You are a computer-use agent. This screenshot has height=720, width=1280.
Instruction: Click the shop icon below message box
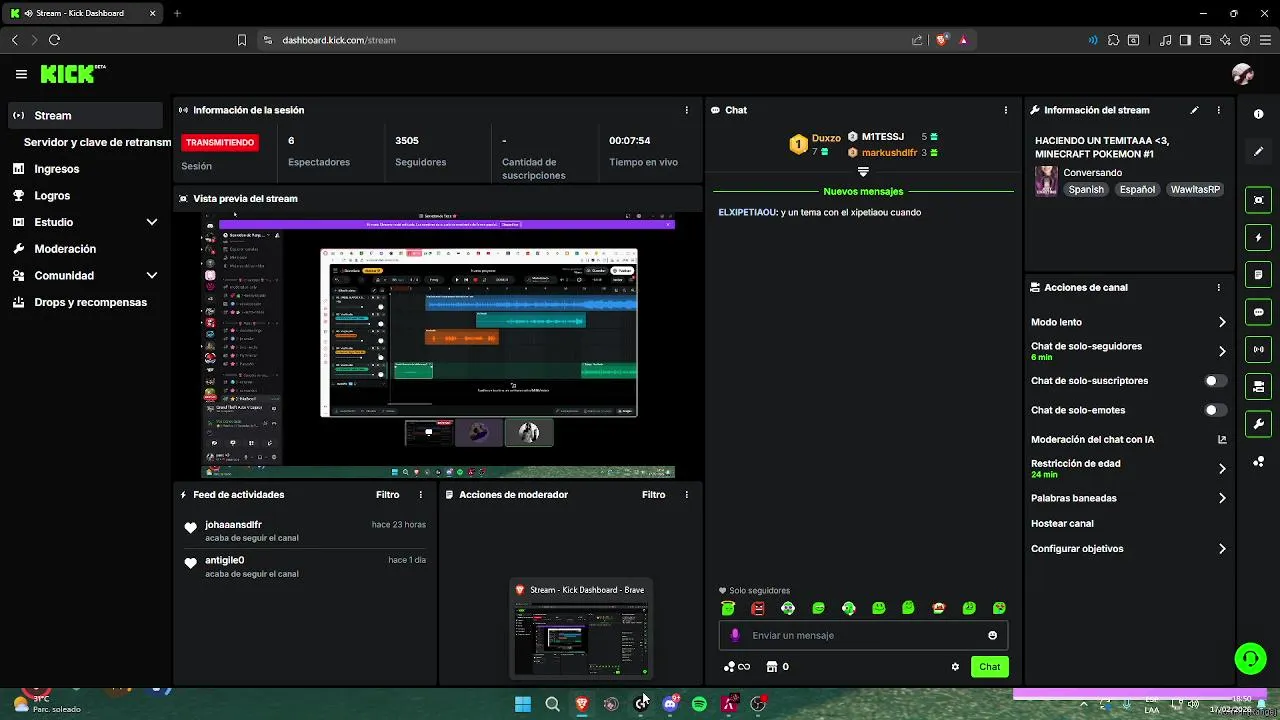tap(771, 667)
